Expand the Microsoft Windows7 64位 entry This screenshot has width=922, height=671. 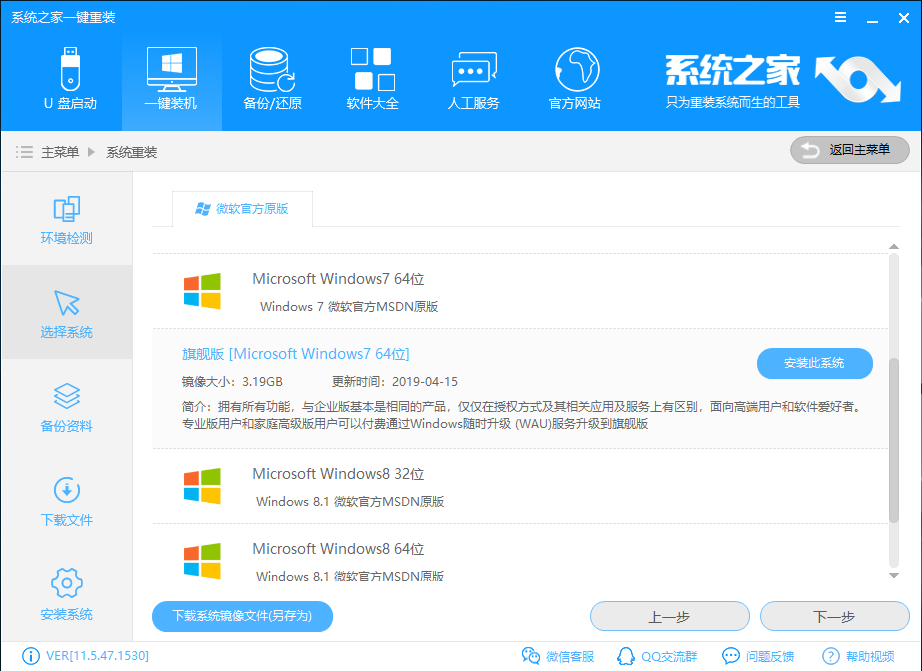pyautogui.click(x=520, y=291)
